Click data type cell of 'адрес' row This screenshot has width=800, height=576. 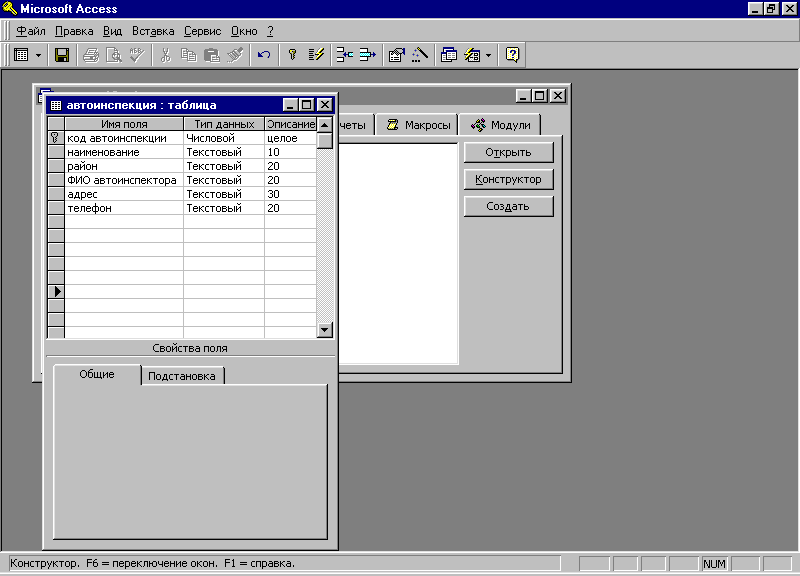coord(224,194)
